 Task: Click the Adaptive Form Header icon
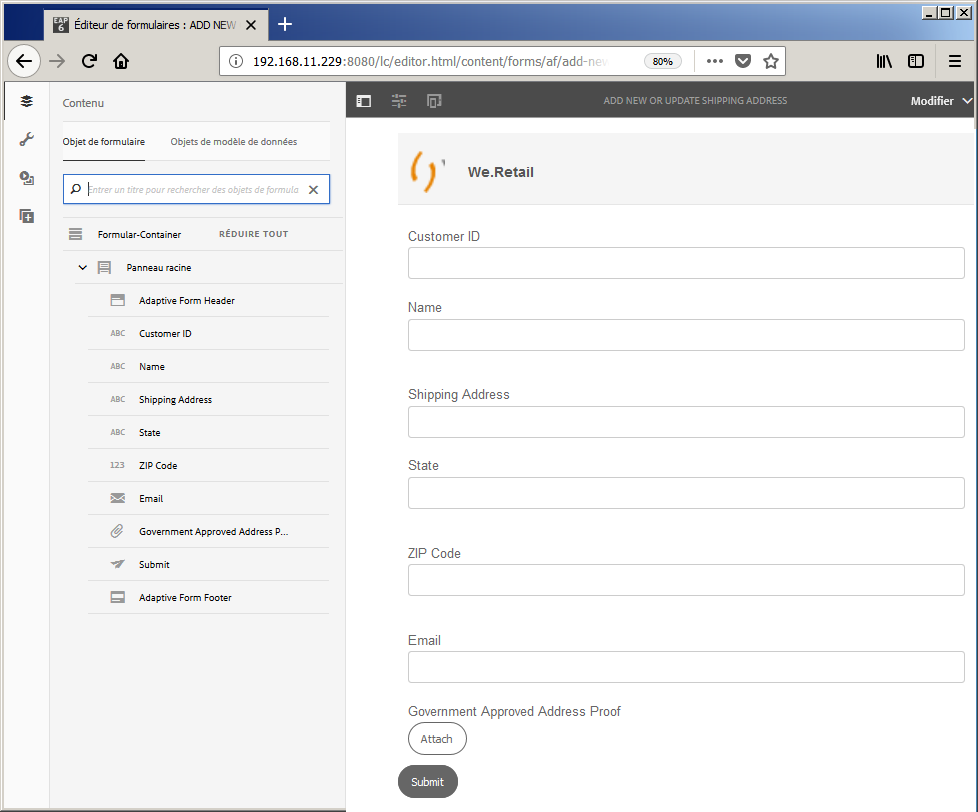pyautogui.click(x=117, y=301)
